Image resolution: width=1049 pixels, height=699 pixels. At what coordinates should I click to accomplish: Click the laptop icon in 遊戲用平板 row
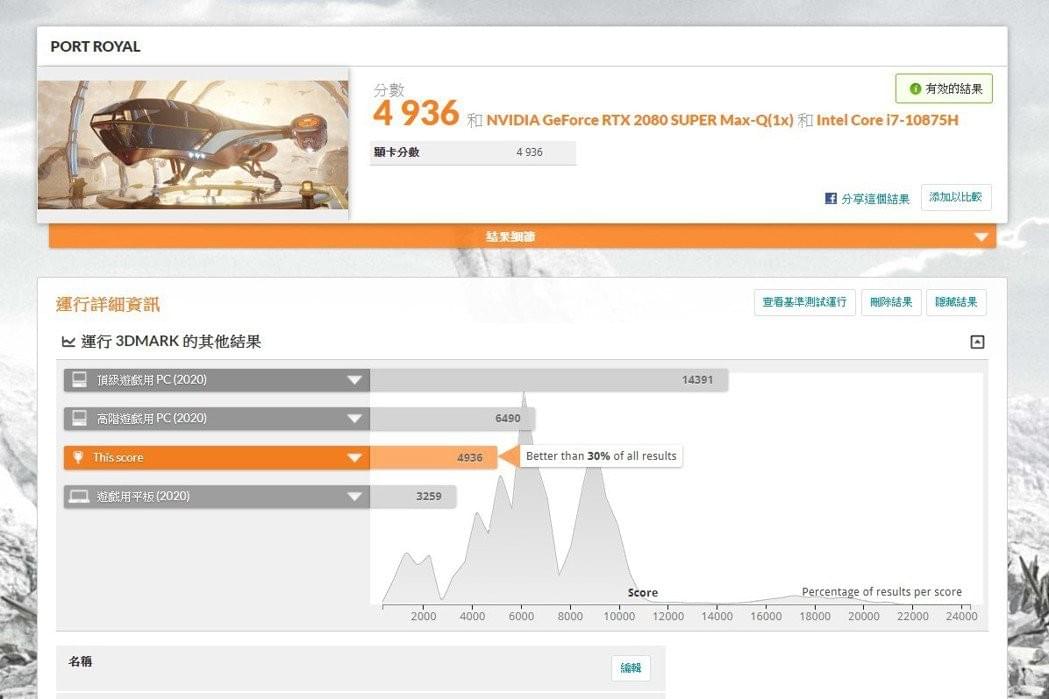[79, 496]
